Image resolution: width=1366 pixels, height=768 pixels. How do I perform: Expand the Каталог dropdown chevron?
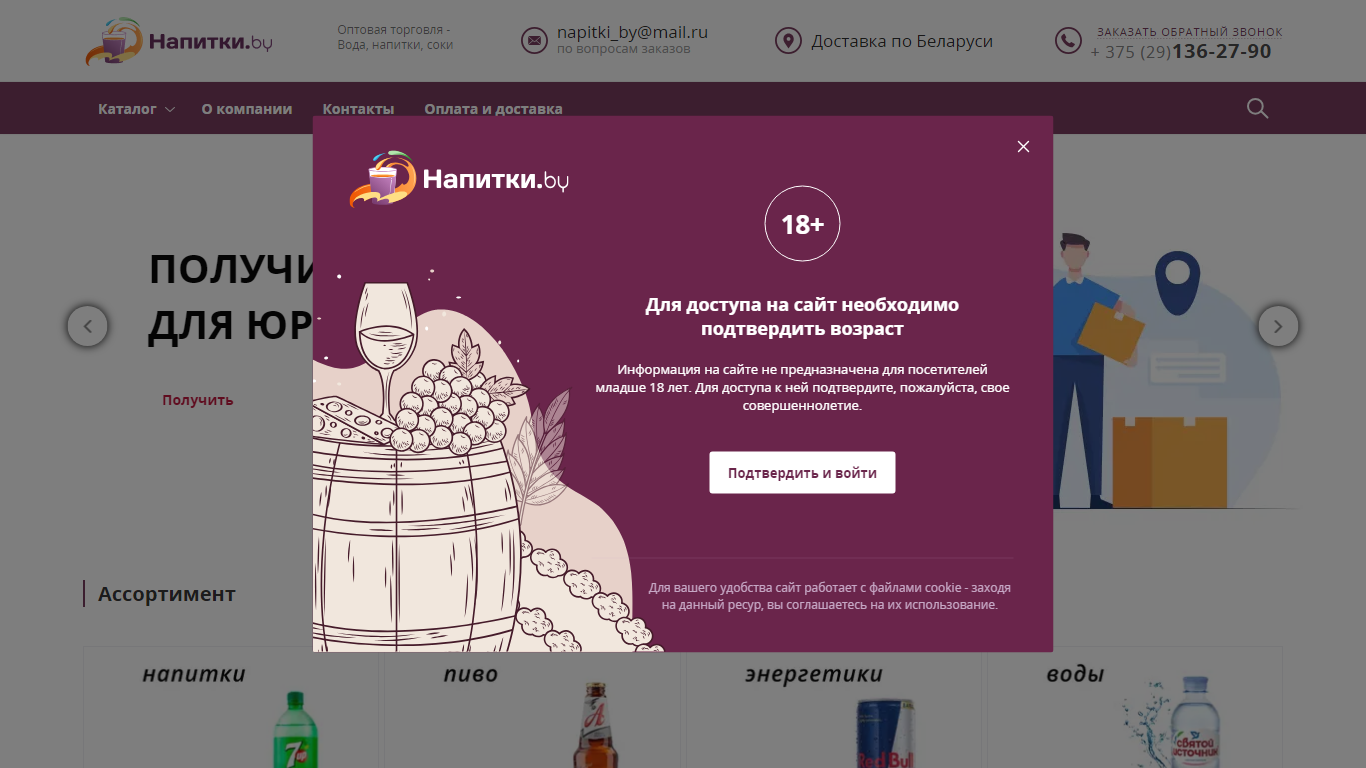pos(170,109)
